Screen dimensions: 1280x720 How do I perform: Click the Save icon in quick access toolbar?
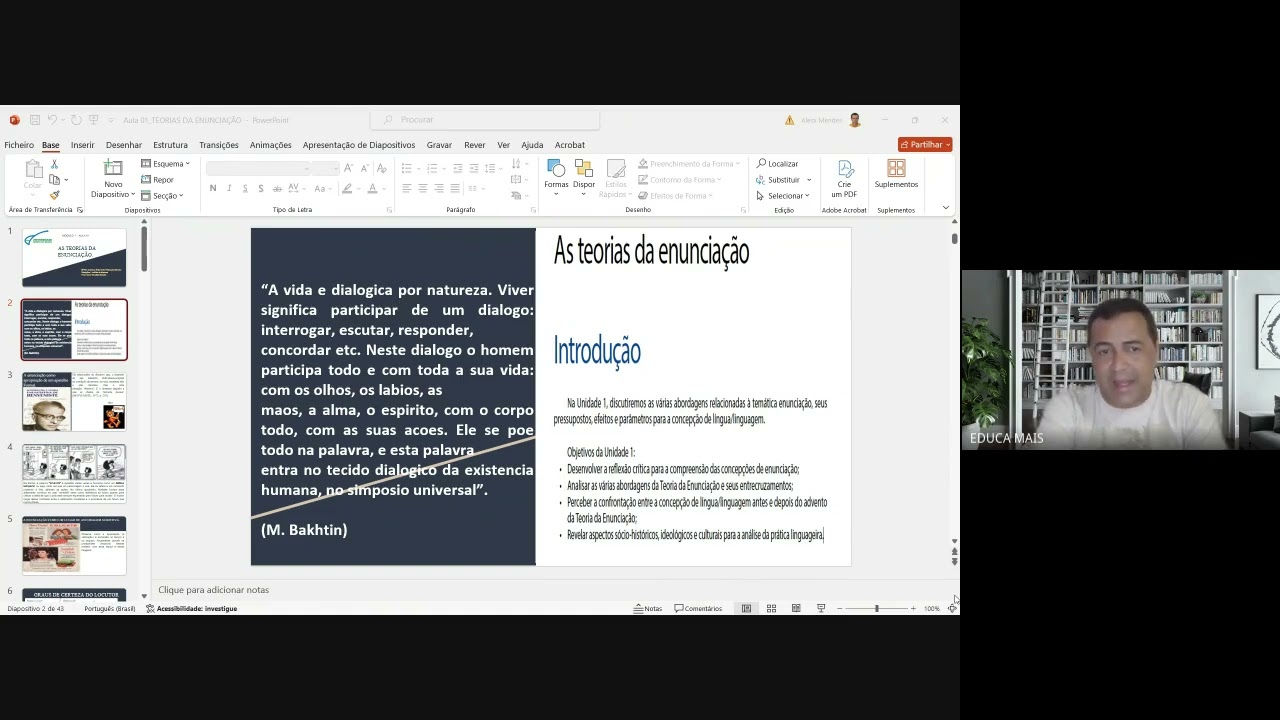pos(34,120)
